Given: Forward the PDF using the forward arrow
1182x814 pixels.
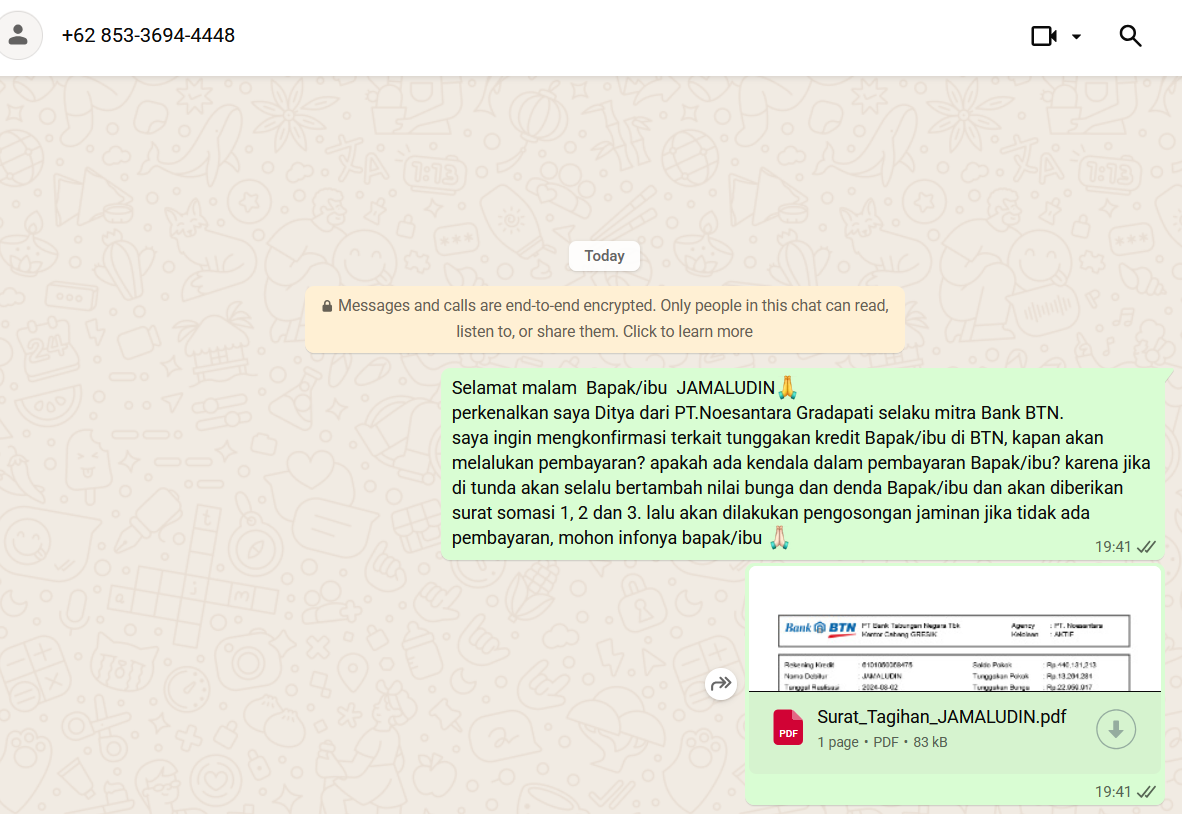Looking at the screenshot, I should coord(720,684).
